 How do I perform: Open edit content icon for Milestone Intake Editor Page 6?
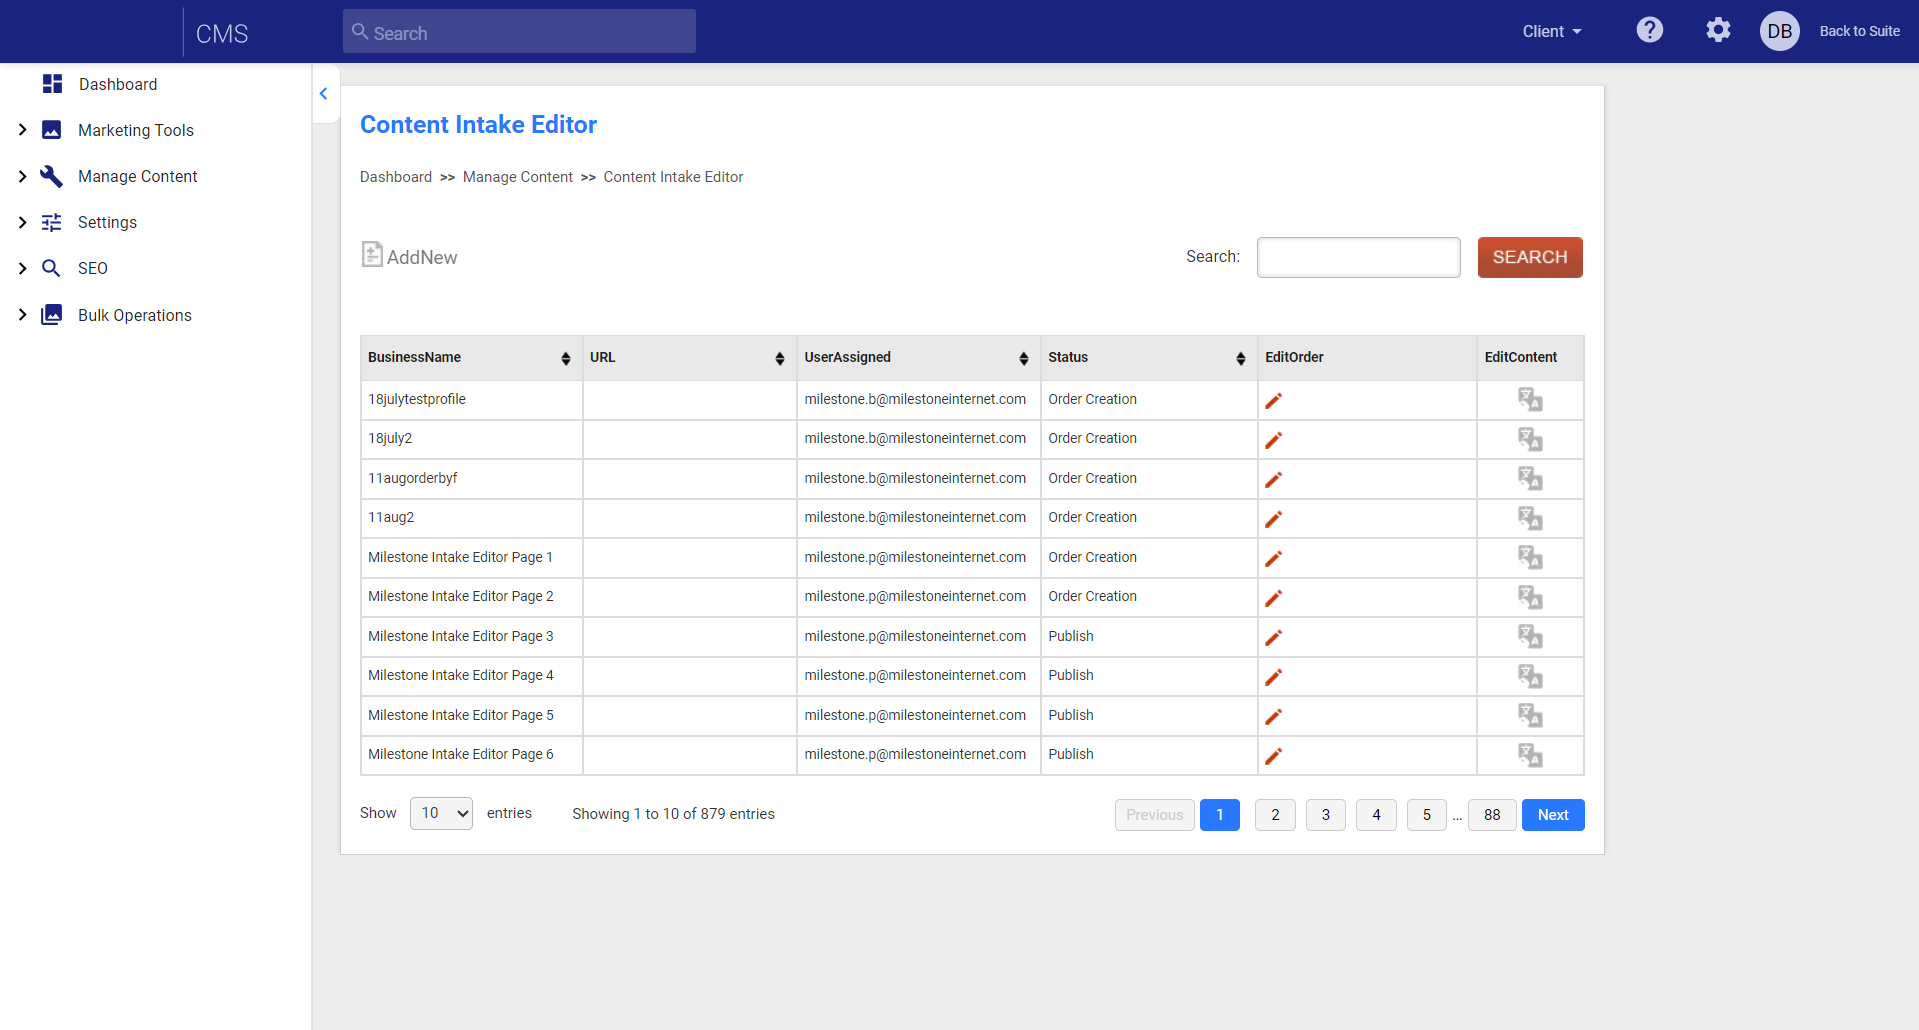tap(1530, 755)
